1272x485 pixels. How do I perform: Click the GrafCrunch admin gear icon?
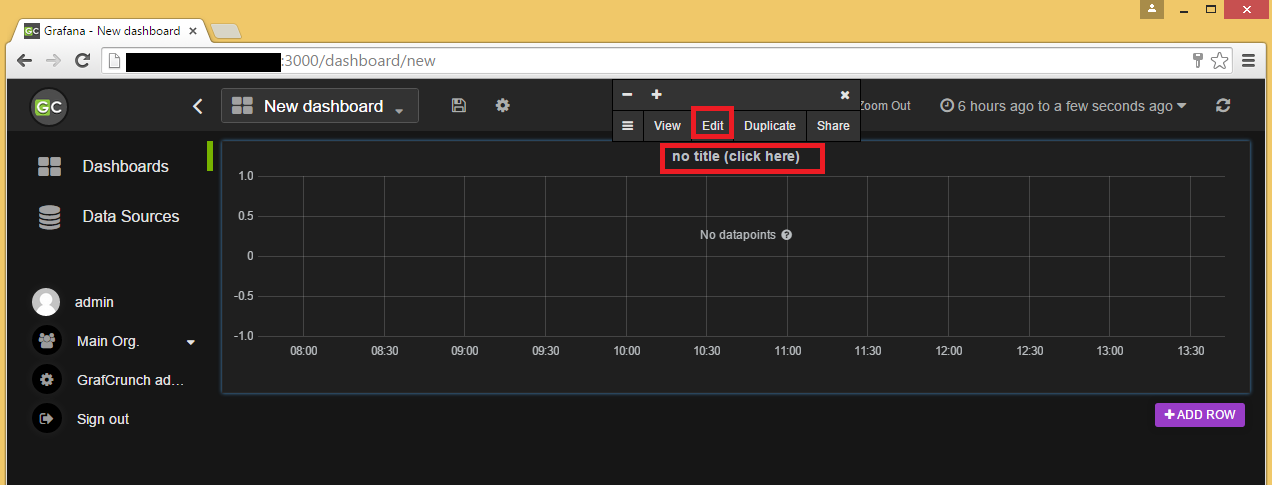pyautogui.click(x=45, y=380)
